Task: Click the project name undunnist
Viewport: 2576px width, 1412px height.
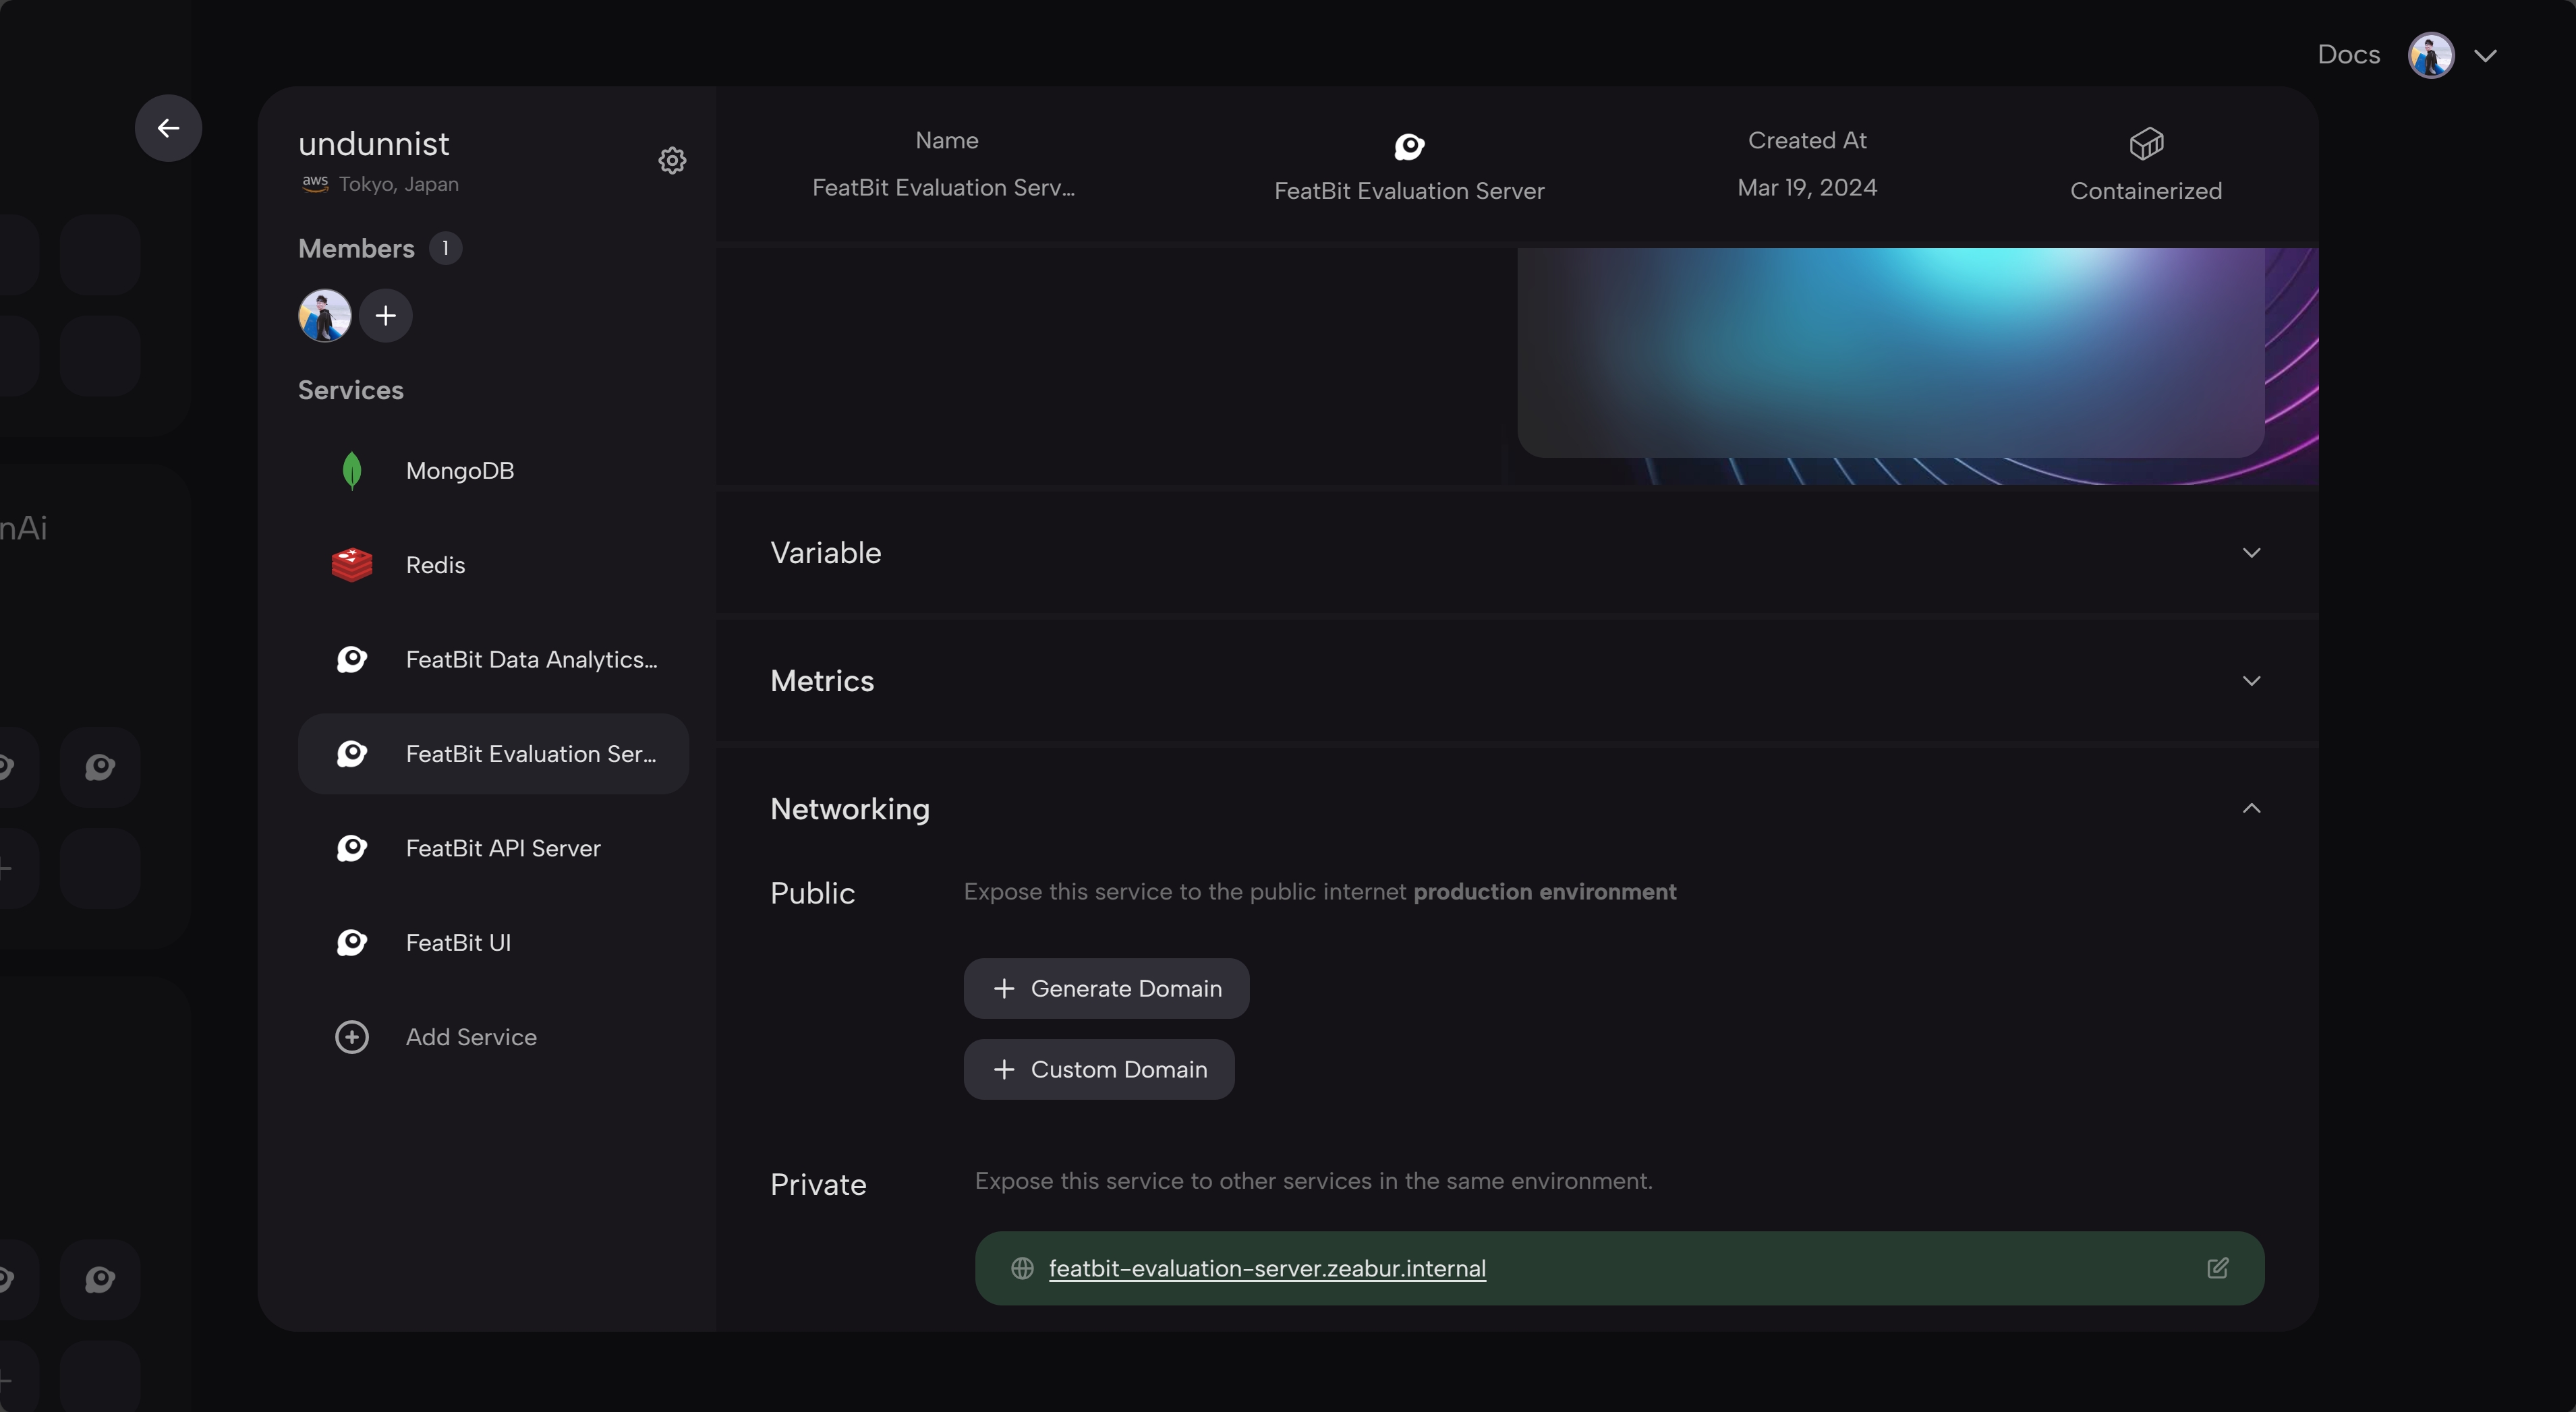Action: (x=373, y=144)
